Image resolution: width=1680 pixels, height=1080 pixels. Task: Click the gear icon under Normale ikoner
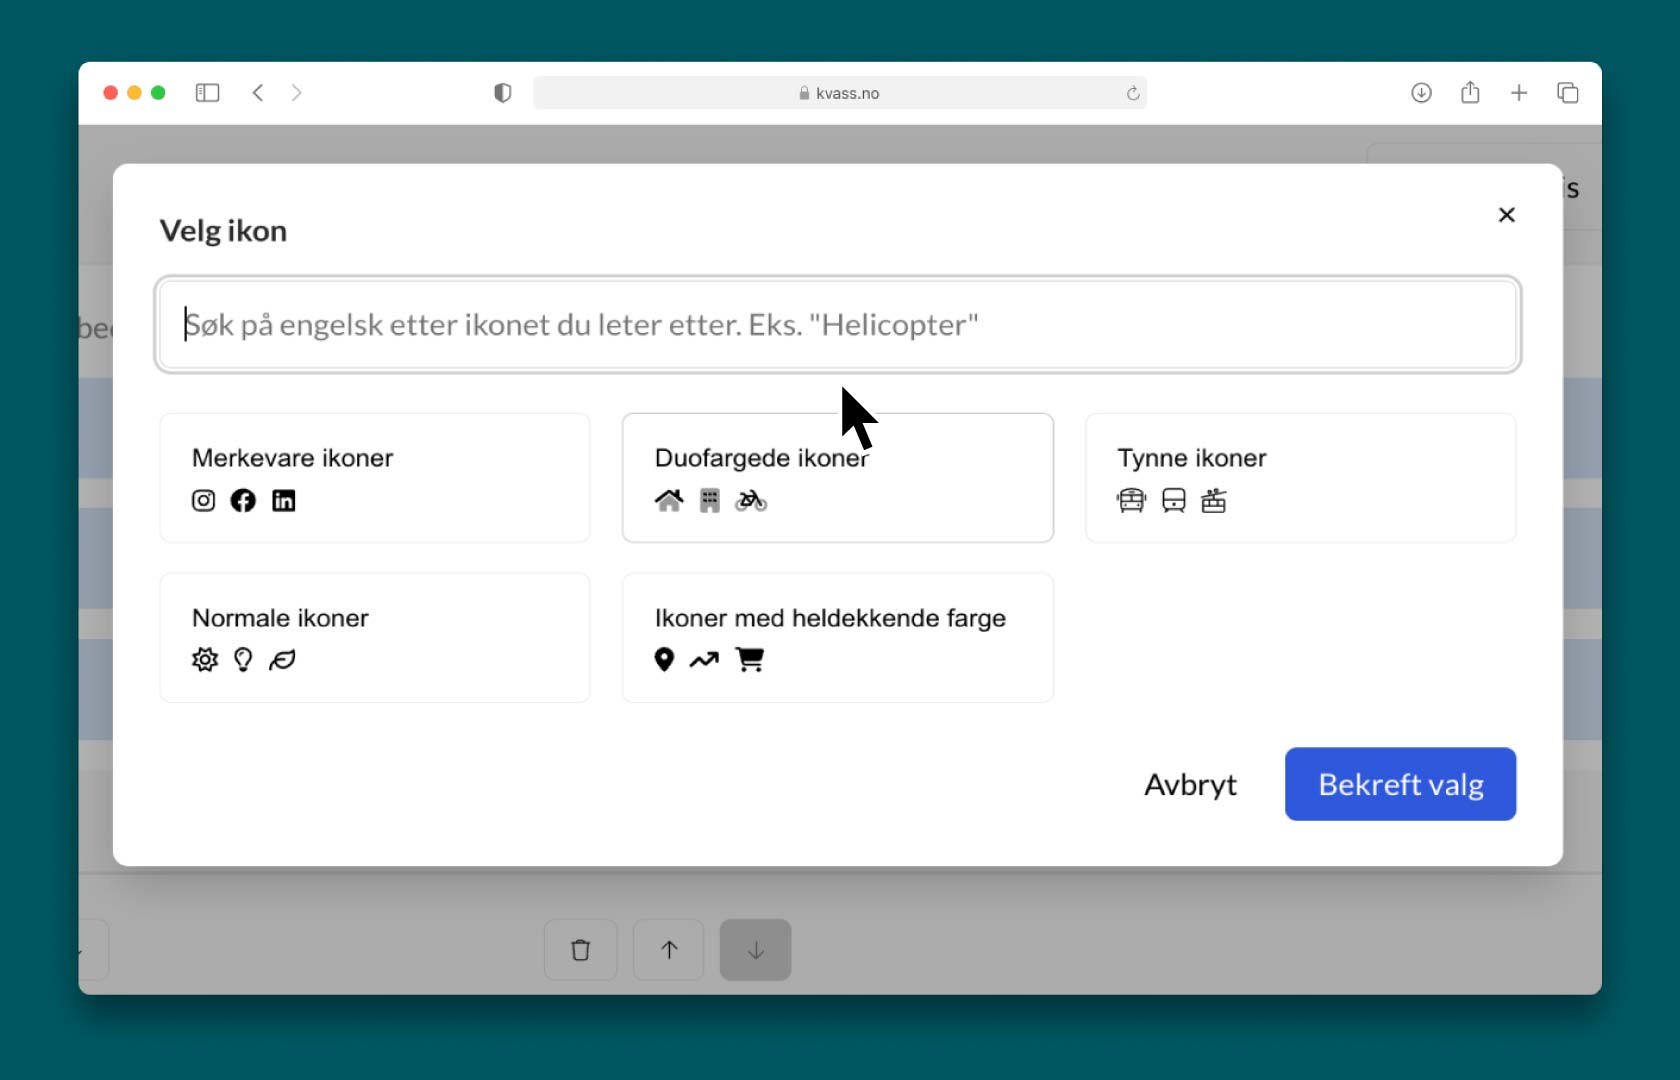tap(205, 660)
